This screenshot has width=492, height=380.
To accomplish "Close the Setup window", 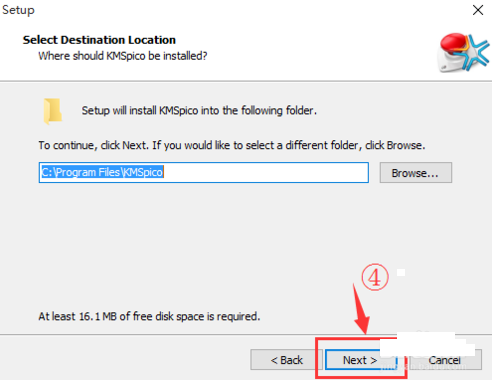I will [x=478, y=10].
